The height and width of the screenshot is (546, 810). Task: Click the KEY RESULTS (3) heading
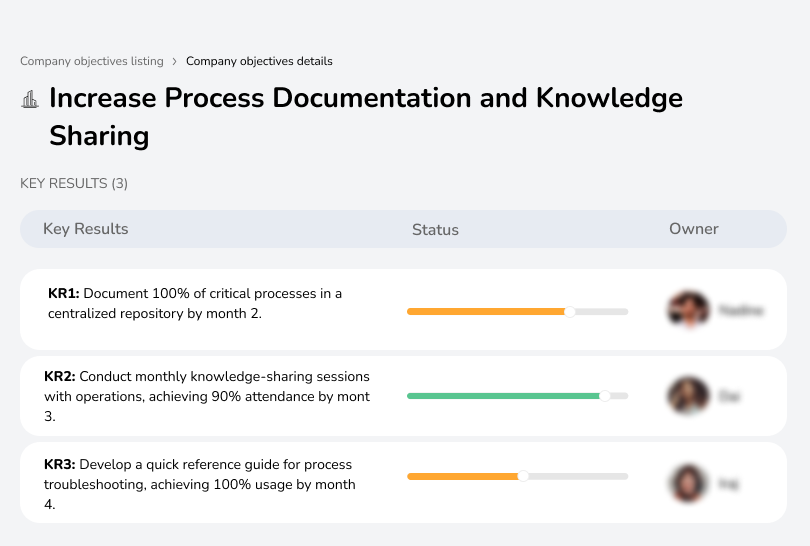(x=74, y=183)
